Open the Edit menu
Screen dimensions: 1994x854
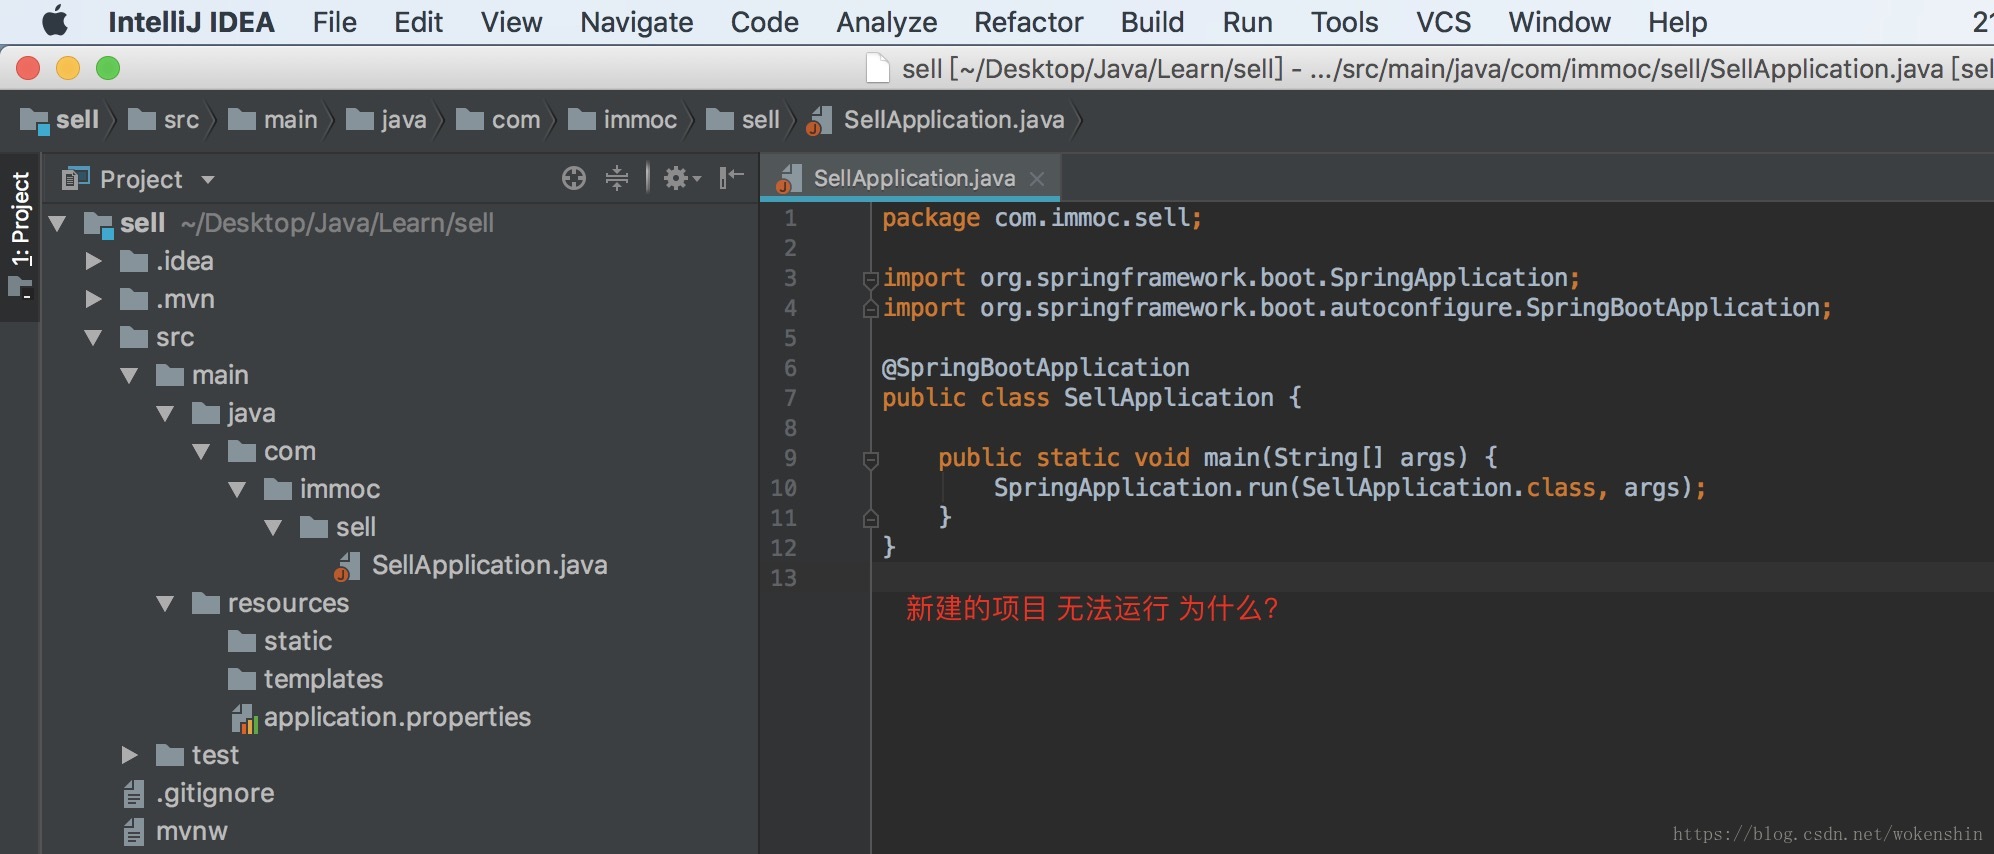pyautogui.click(x=418, y=22)
